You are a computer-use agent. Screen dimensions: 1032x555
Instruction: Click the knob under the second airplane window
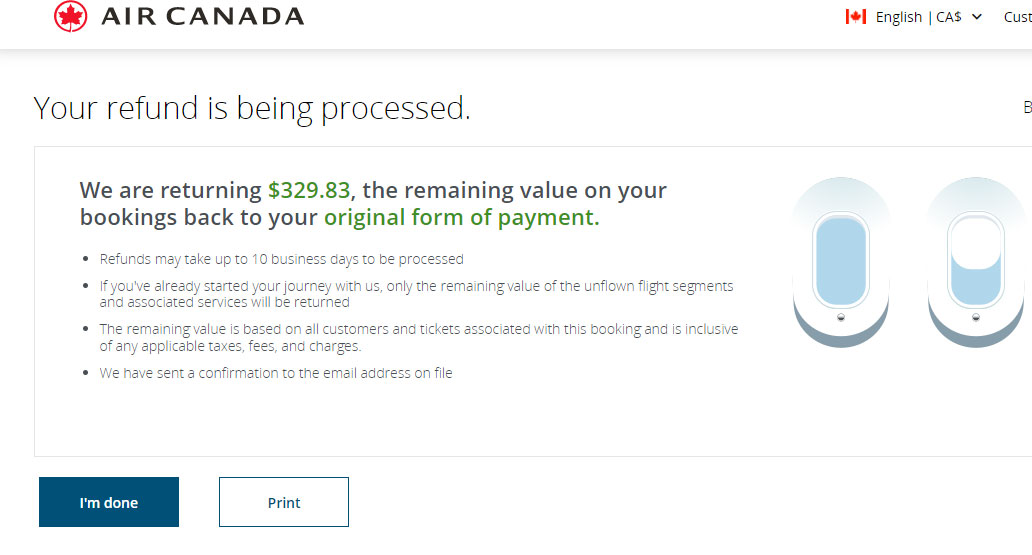[976, 317]
